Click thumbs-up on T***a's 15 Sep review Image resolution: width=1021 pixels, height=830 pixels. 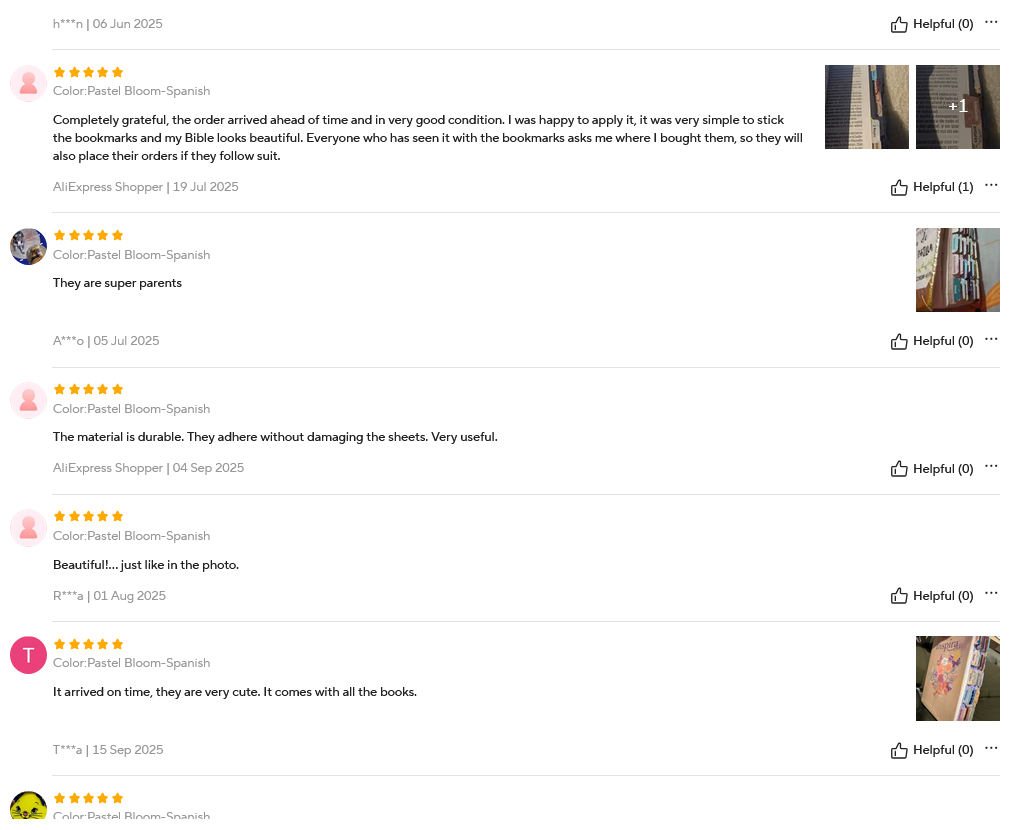click(899, 750)
